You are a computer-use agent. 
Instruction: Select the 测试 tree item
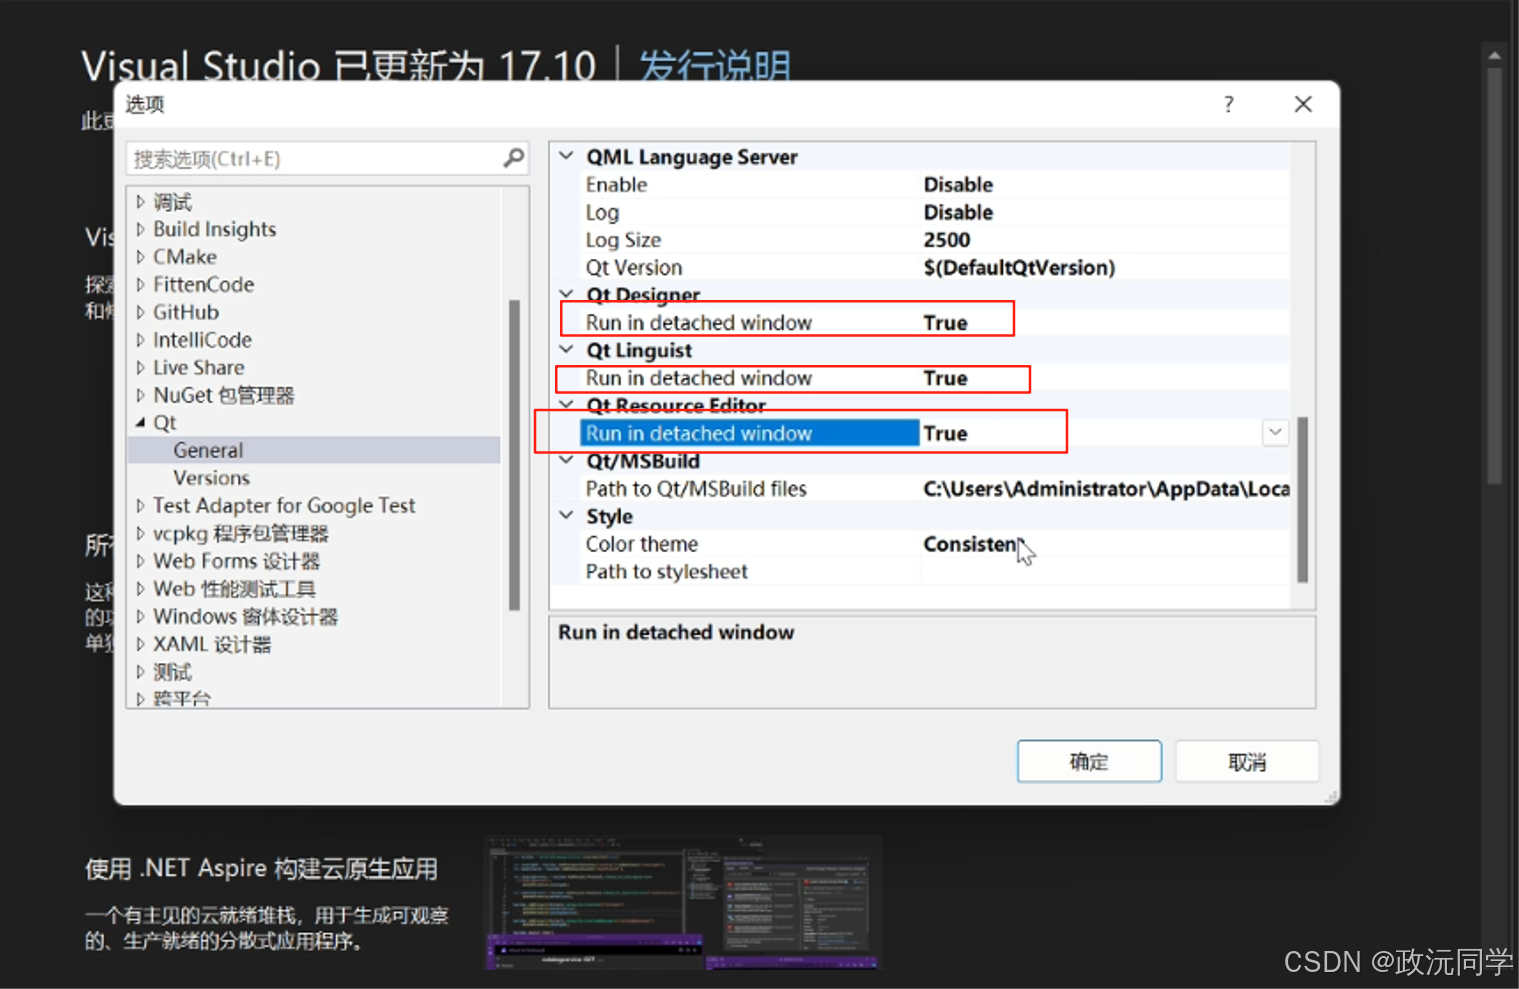172,672
